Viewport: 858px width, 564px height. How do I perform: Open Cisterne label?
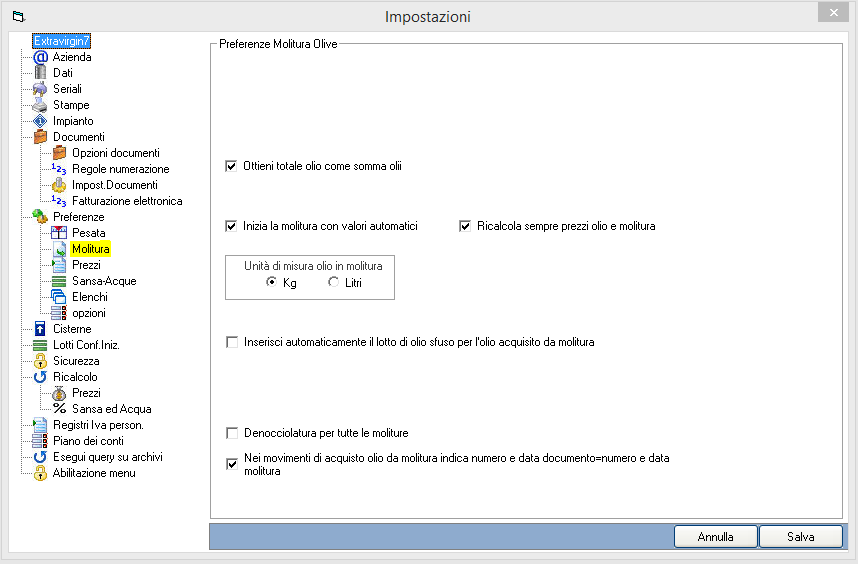pyautogui.click(x=72, y=329)
